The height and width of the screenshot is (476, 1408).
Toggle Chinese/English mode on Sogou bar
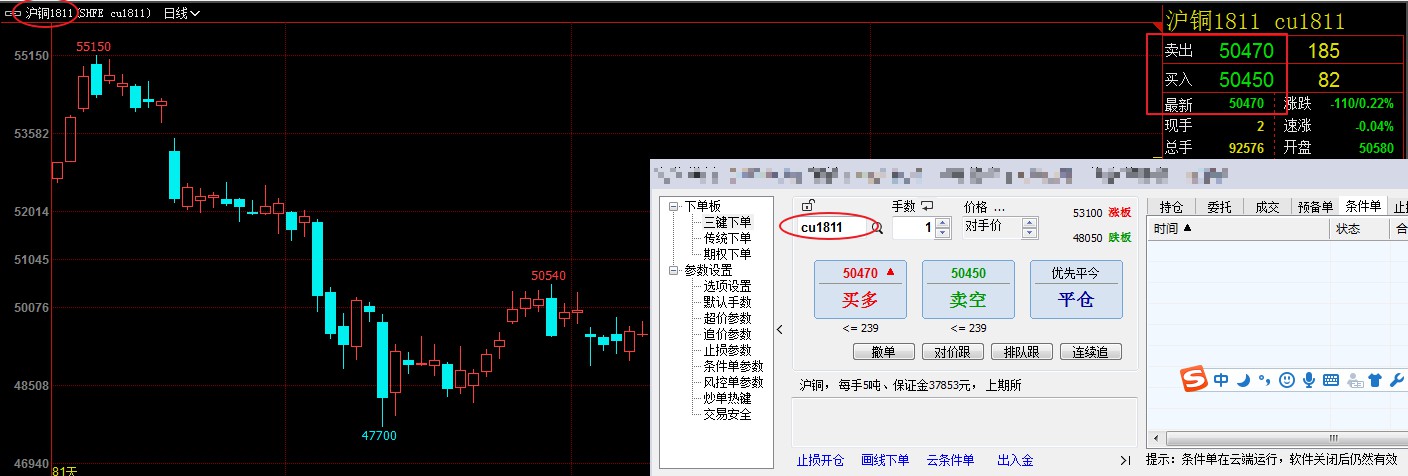(1222, 380)
